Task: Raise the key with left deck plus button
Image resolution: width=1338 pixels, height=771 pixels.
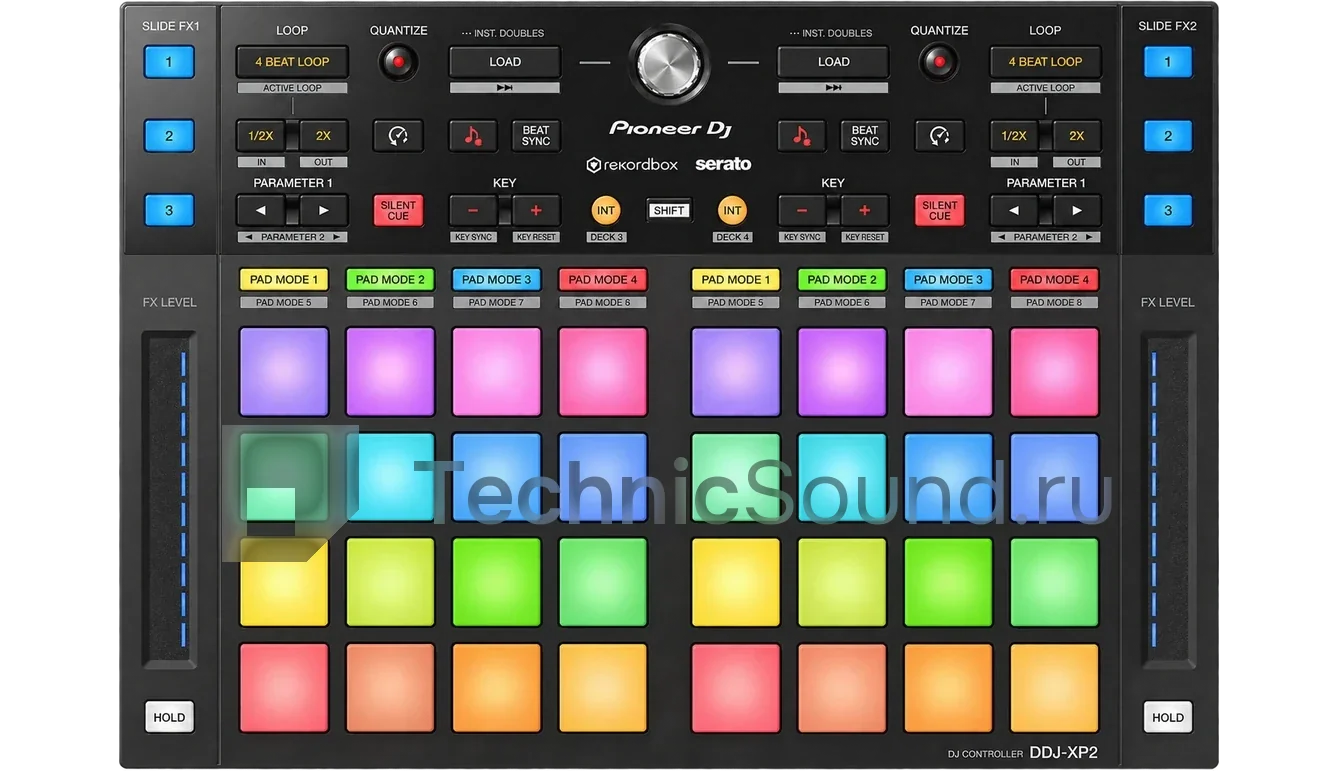Action: [x=536, y=210]
